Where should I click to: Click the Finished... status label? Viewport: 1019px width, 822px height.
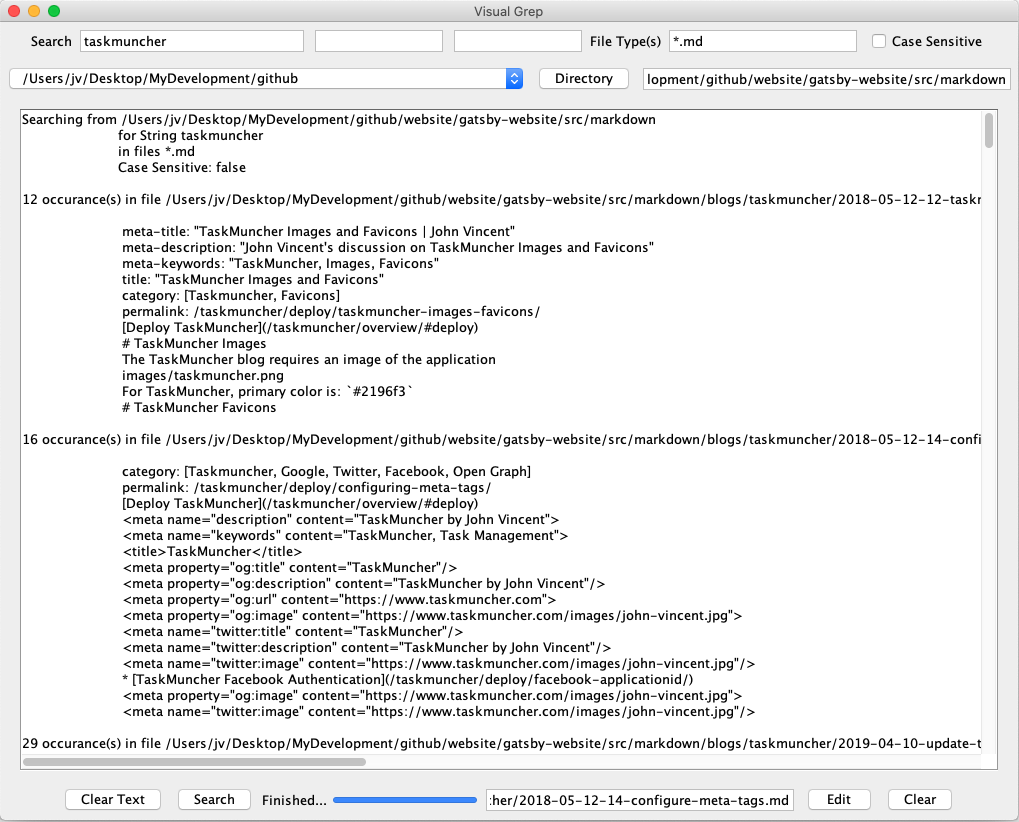[x=294, y=800]
